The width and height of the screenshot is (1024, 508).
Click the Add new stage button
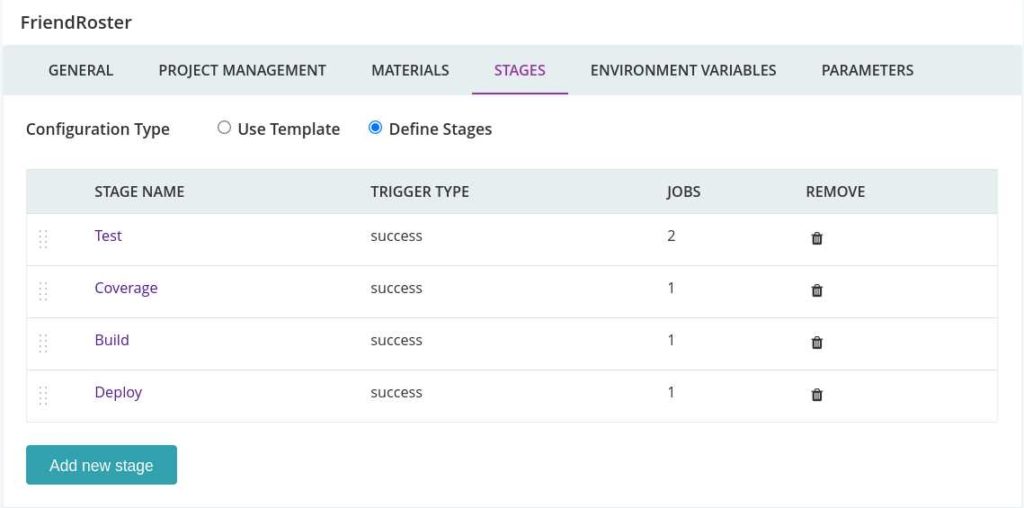coord(101,465)
